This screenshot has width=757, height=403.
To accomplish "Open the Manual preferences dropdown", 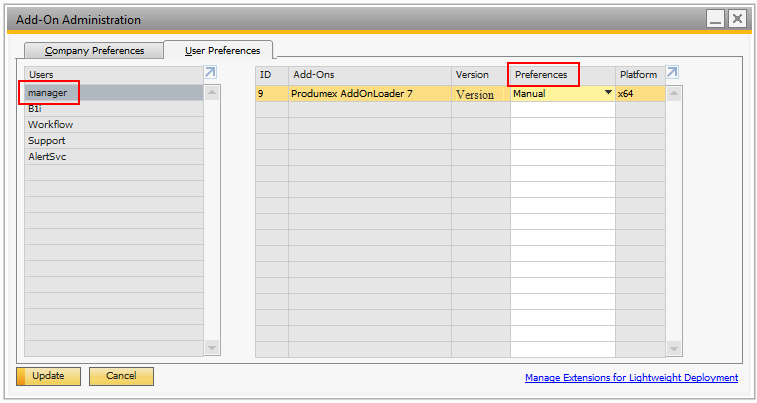I will click(607, 93).
